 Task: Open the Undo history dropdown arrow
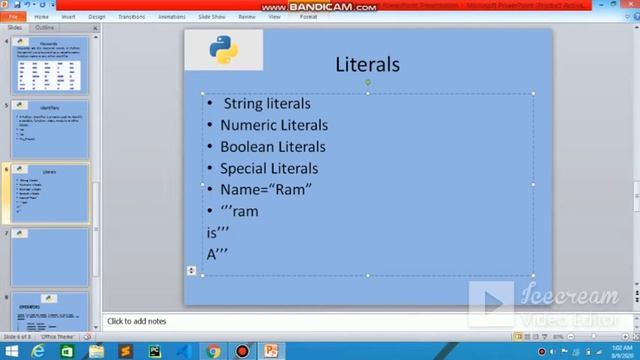click(x=34, y=4)
